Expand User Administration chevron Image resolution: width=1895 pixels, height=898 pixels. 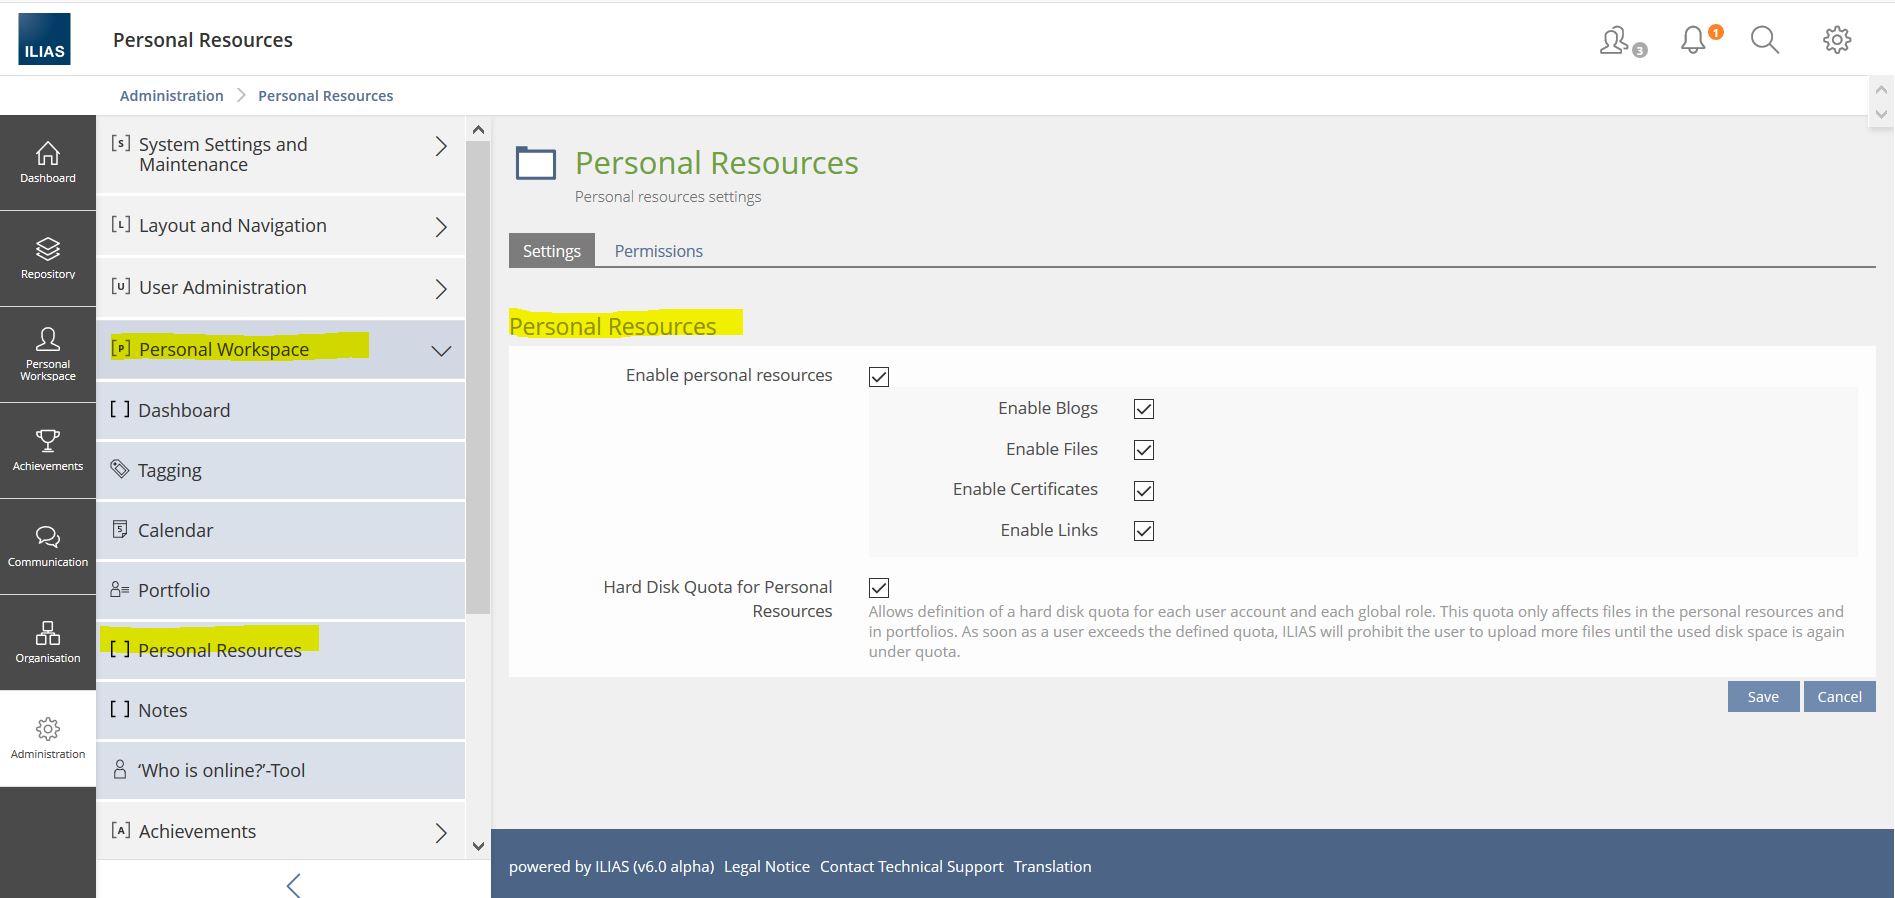441,289
